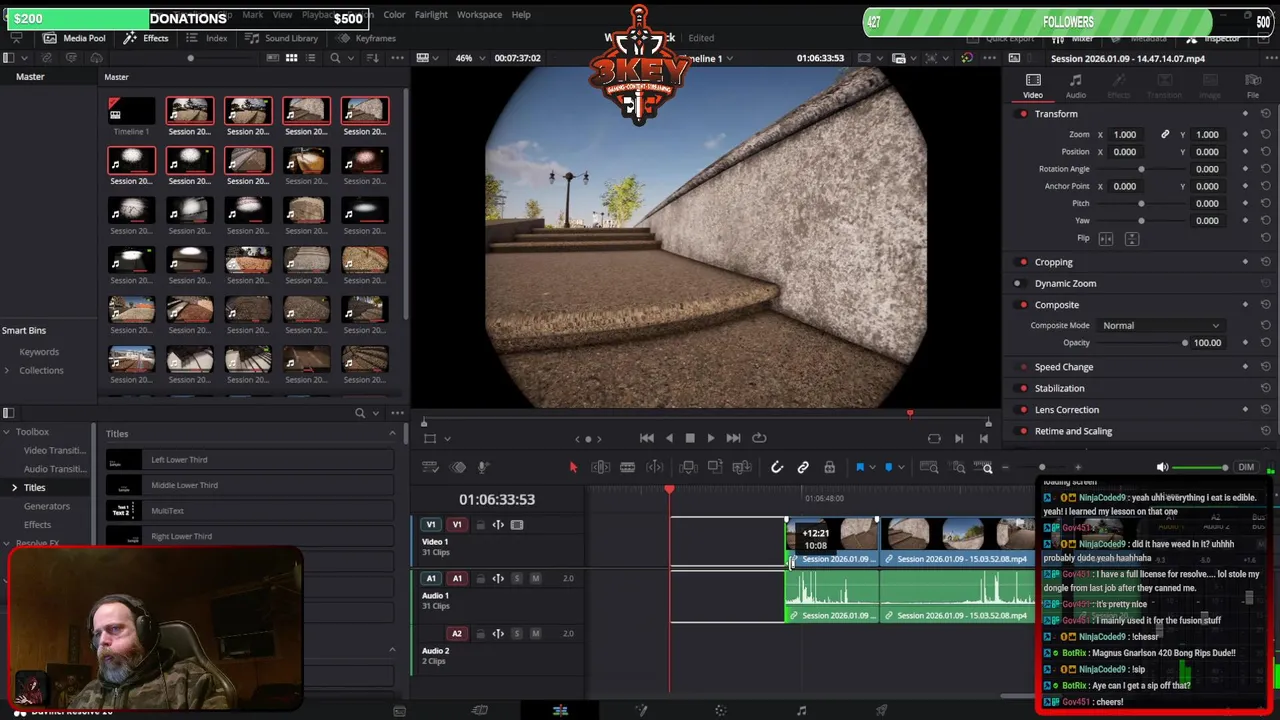Jump to the last frame
This screenshot has width=1280, height=720.
coord(733,438)
